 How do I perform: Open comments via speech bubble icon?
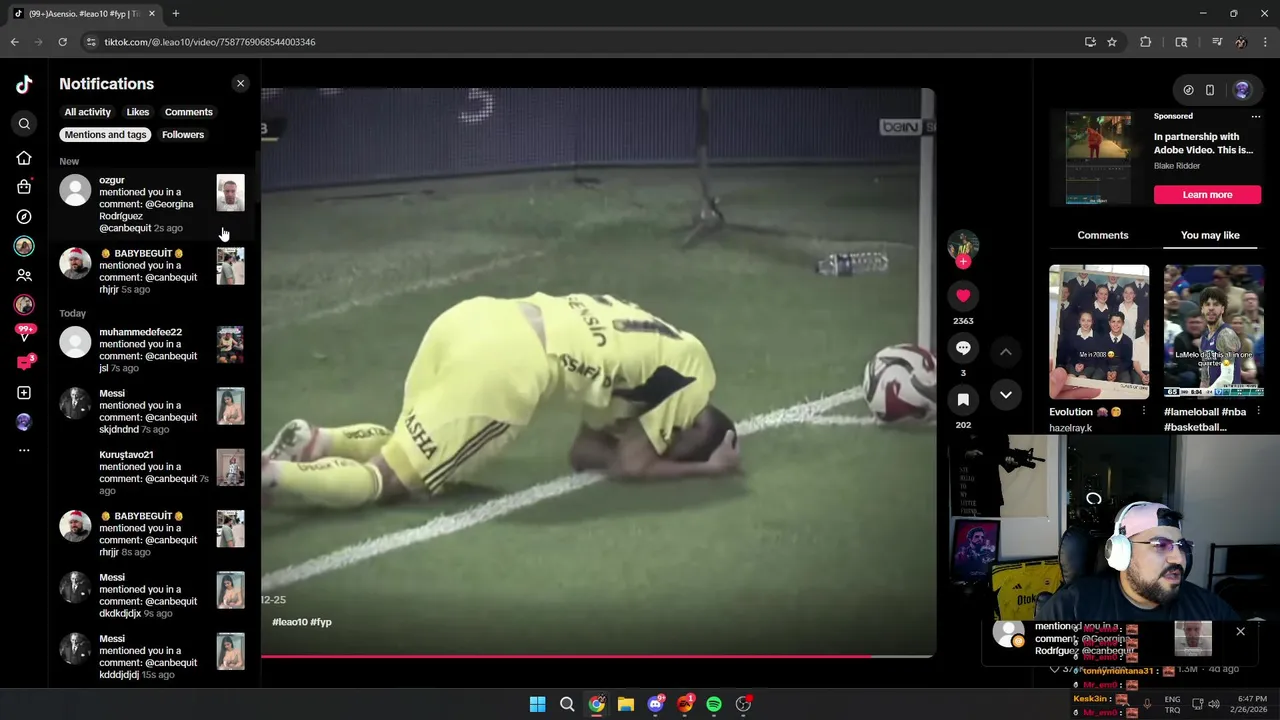963,348
